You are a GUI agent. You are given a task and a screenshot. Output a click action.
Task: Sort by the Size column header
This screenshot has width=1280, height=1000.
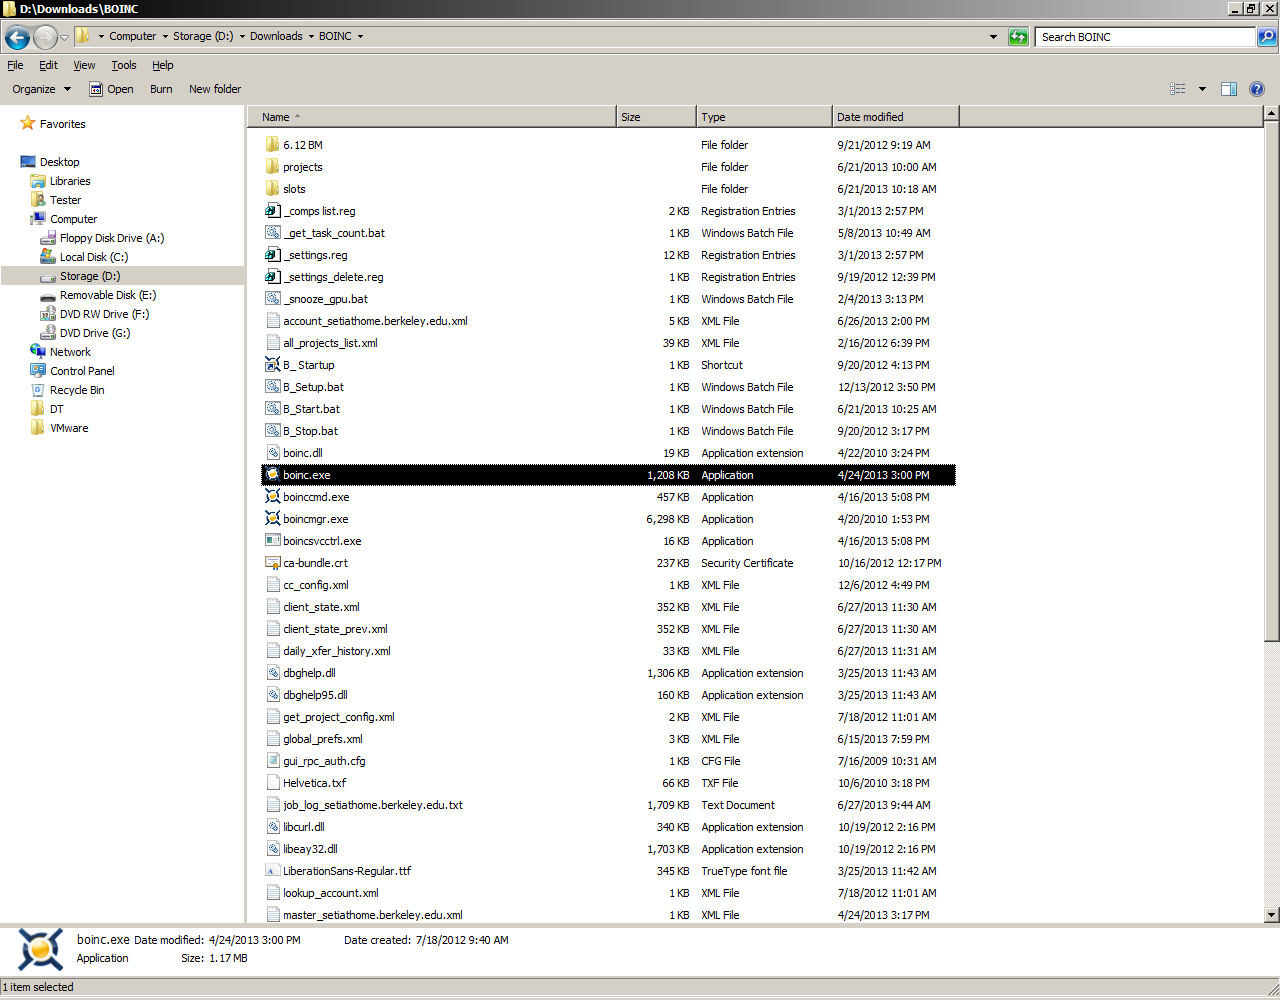click(656, 117)
